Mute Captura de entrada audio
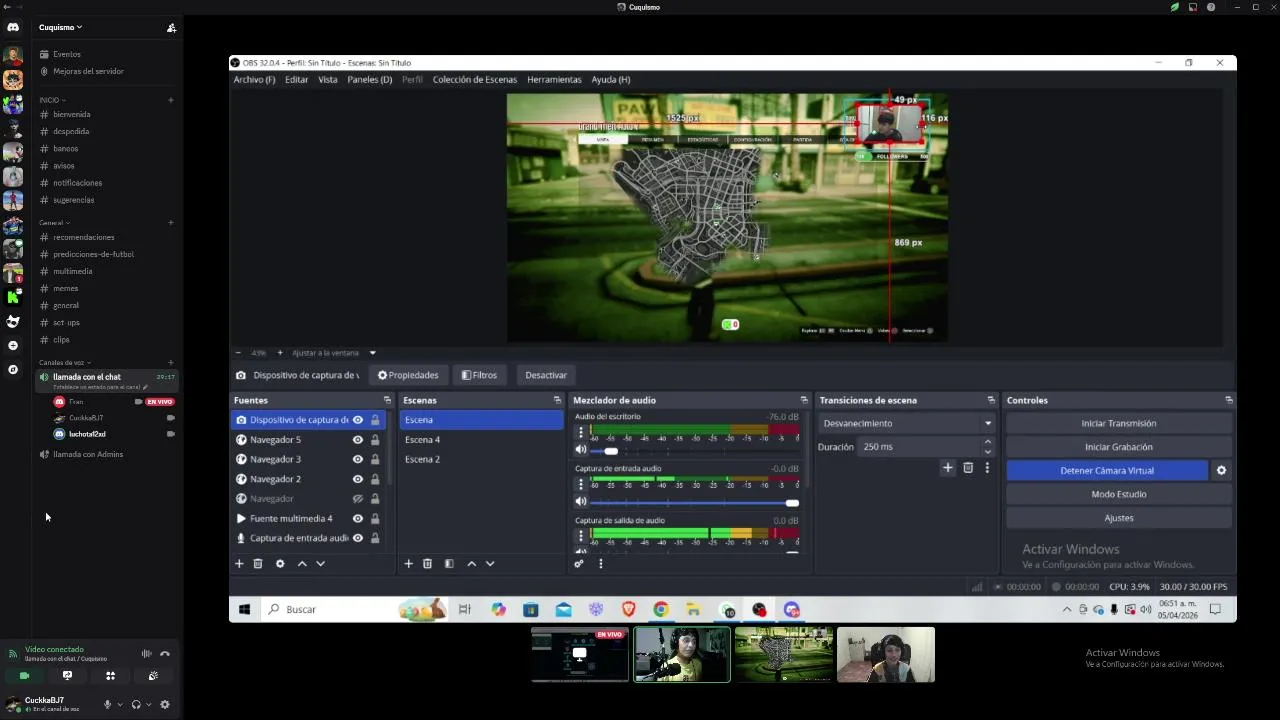The image size is (1280, 720). point(580,502)
